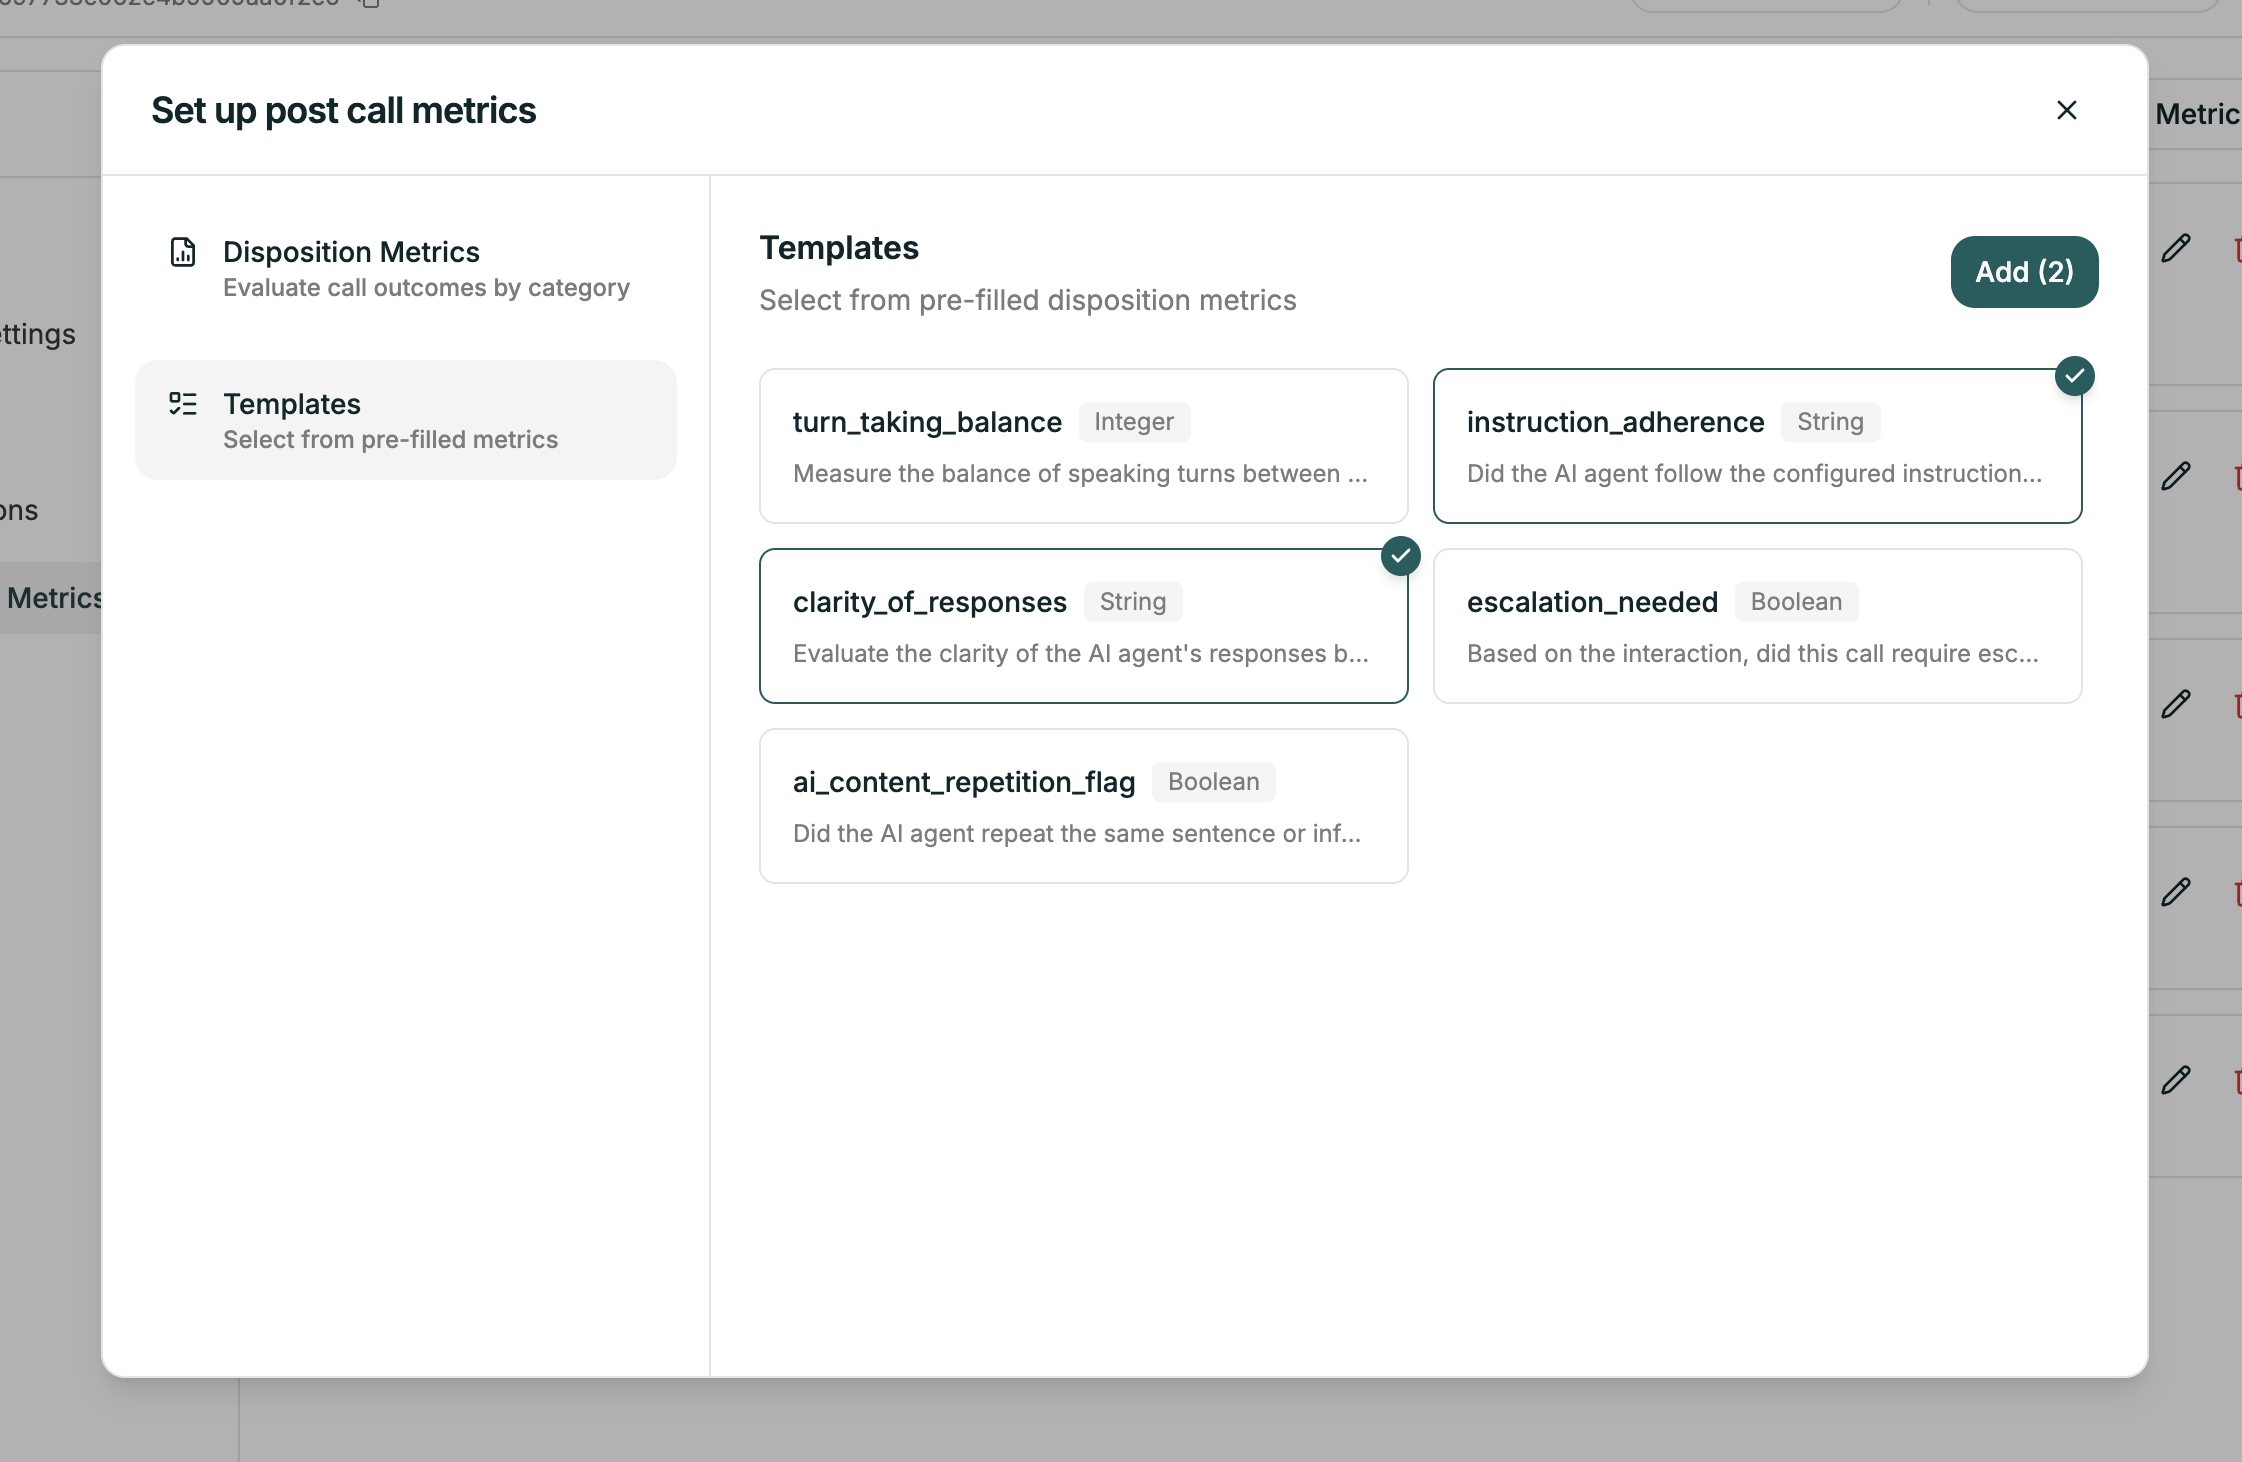Viewport: 2242px width, 1462px height.
Task: Click the Add (2) button
Action: click(x=2023, y=271)
